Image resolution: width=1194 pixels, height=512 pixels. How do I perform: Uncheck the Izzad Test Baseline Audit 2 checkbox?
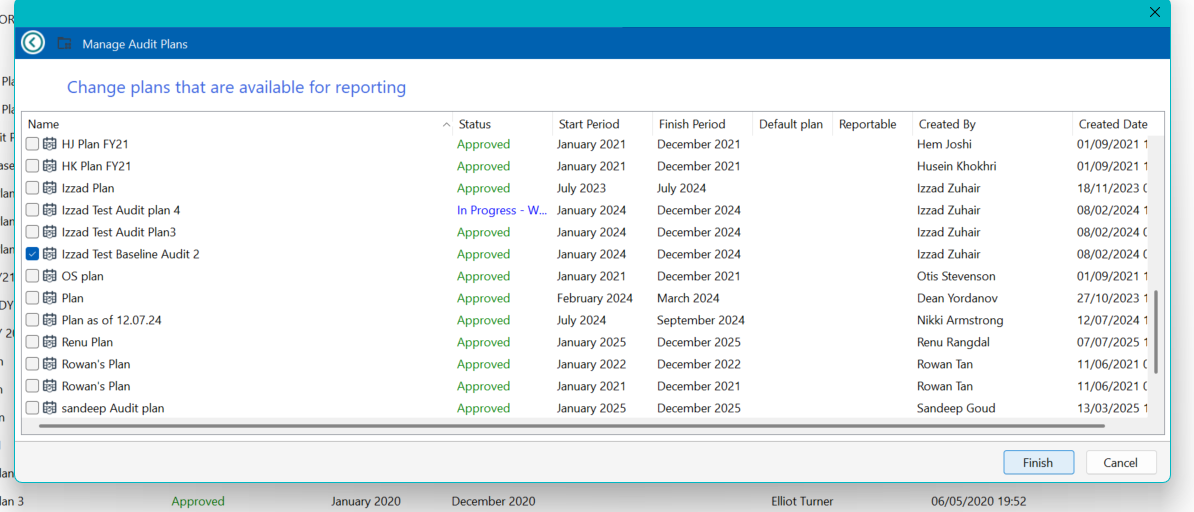pos(32,254)
